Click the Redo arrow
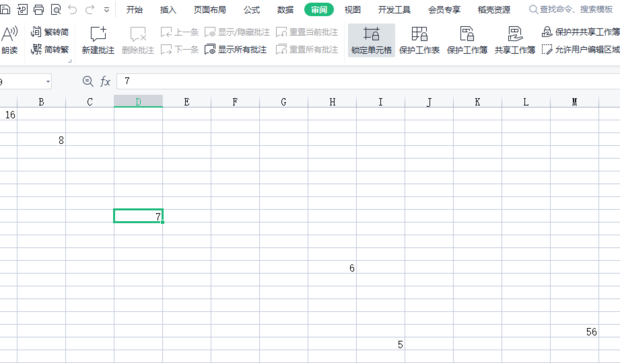The image size is (620, 363). pyautogui.click(x=90, y=9)
